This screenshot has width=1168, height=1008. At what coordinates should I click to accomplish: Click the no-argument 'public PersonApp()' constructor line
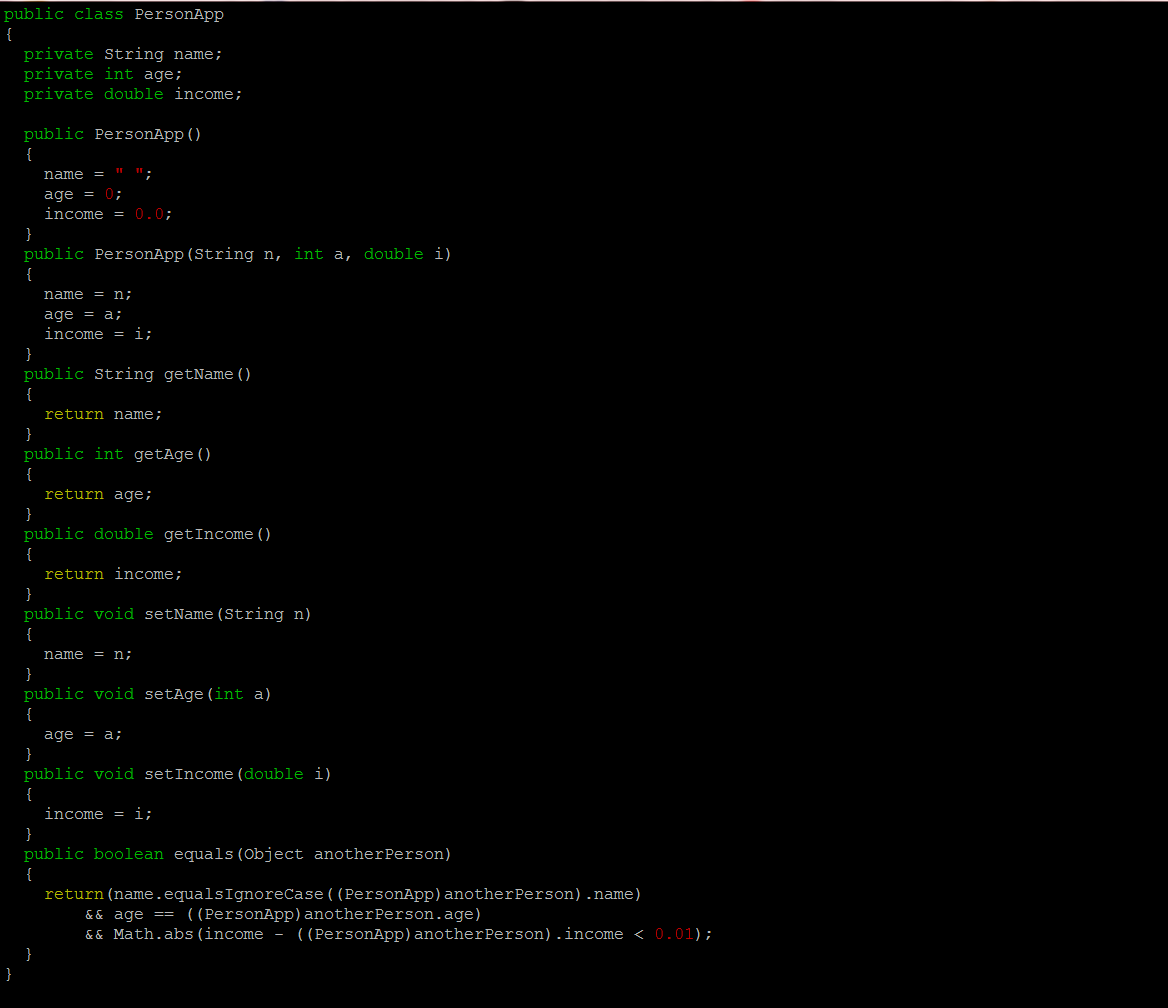click(112, 134)
